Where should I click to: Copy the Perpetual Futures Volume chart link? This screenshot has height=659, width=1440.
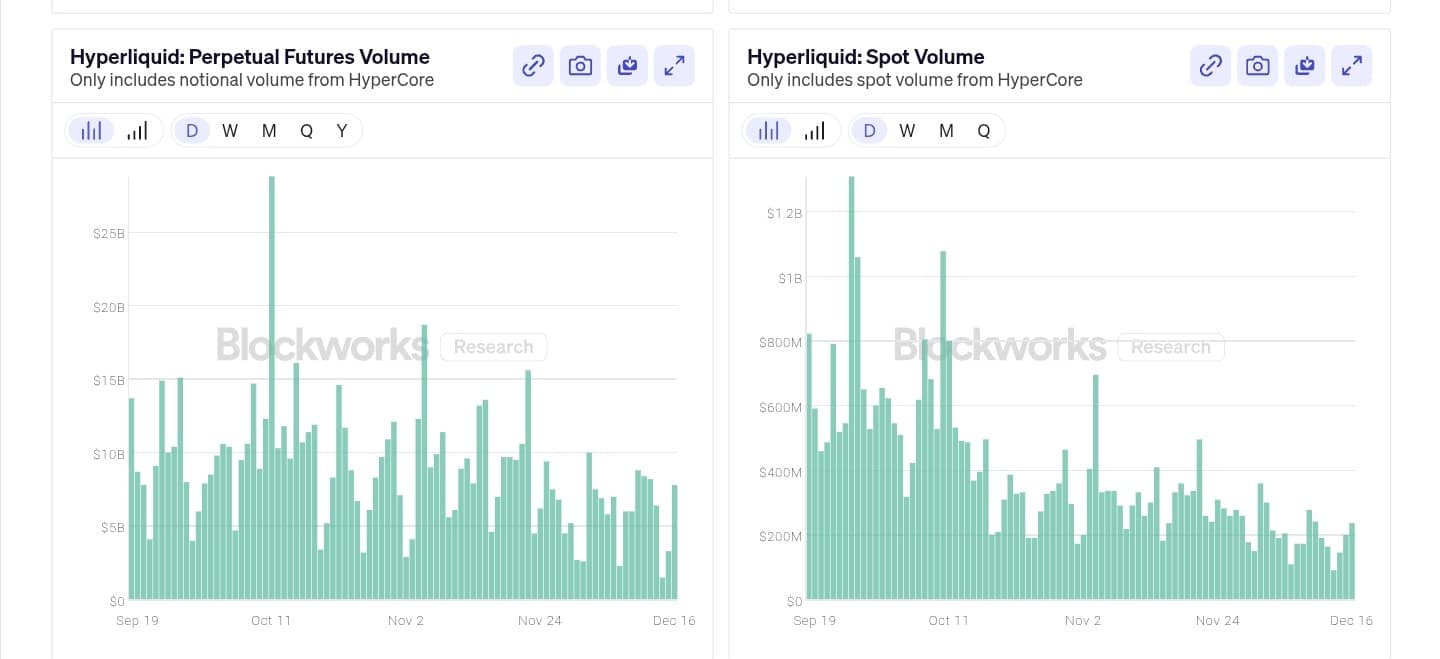(x=532, y=65)
